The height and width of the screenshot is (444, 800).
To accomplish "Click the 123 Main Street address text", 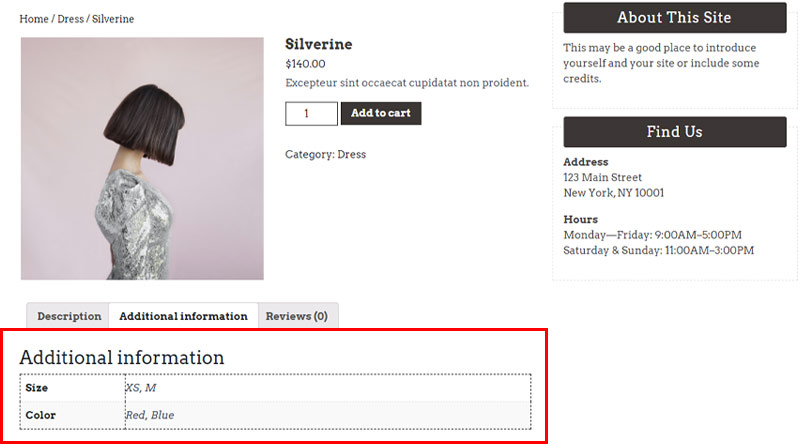I will [603, 177].
